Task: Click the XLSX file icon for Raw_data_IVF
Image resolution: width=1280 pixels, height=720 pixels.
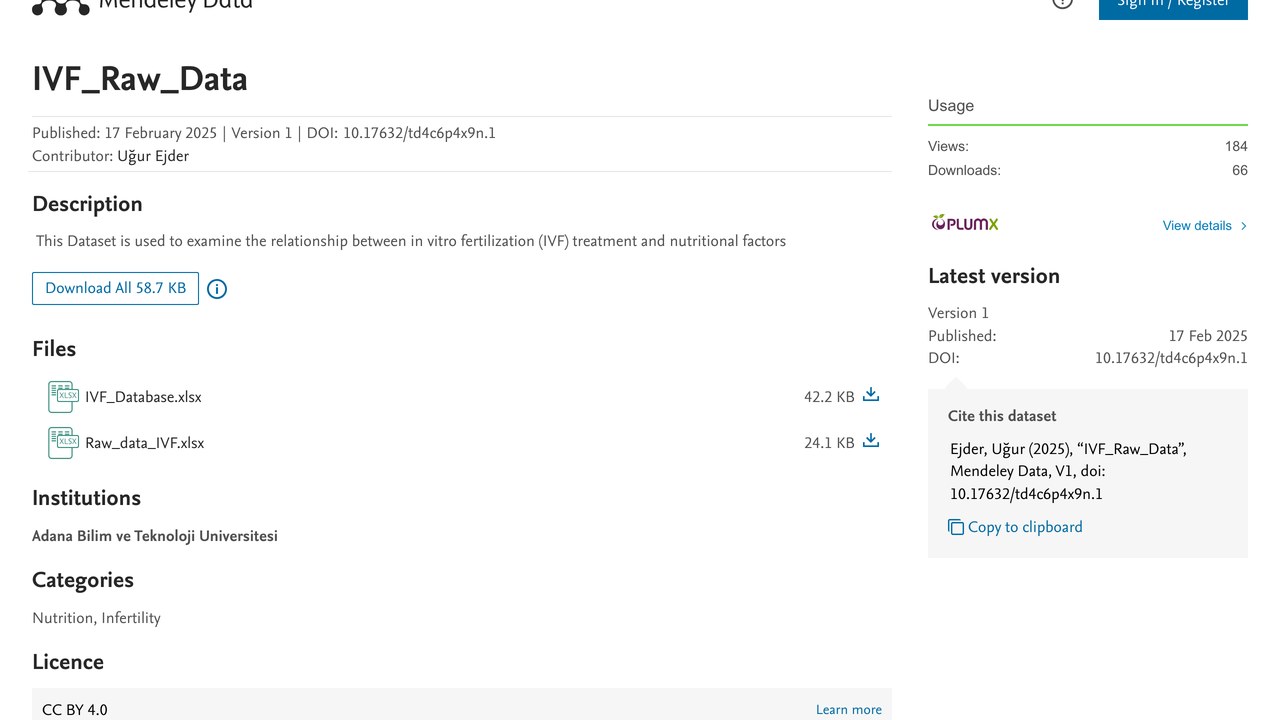Action: [x=63, y=443]
